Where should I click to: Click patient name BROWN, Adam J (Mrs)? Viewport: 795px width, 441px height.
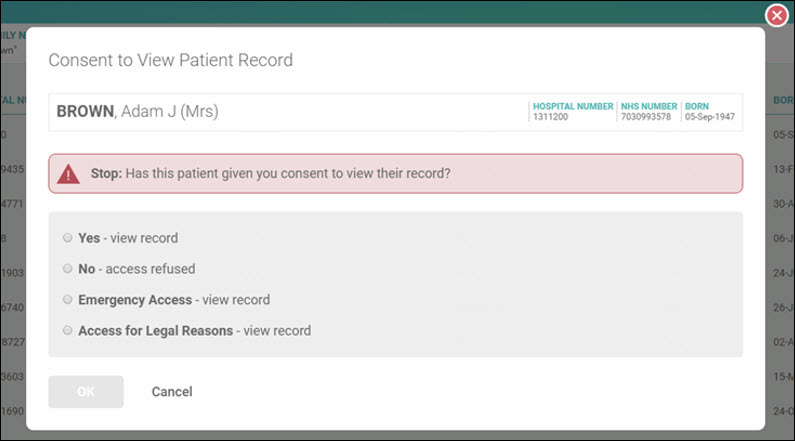[x=137, y=112]
